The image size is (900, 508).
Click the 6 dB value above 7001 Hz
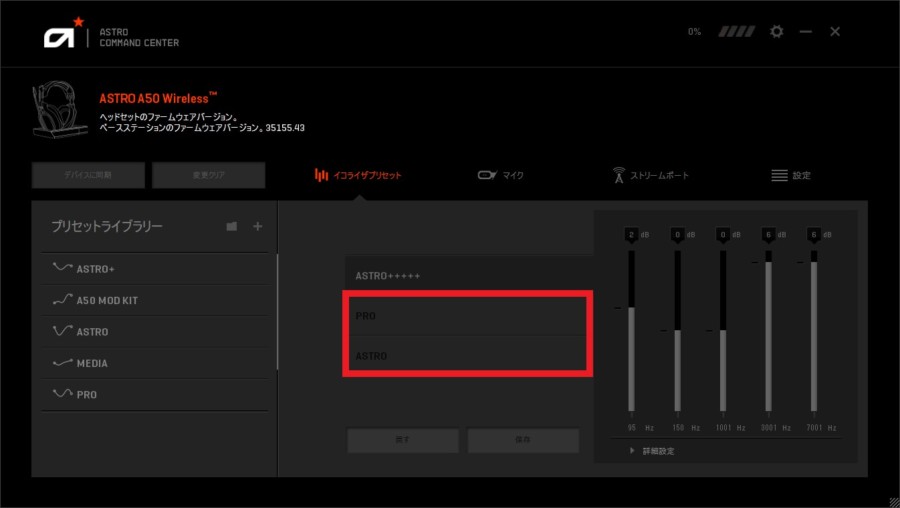(814, 235)
